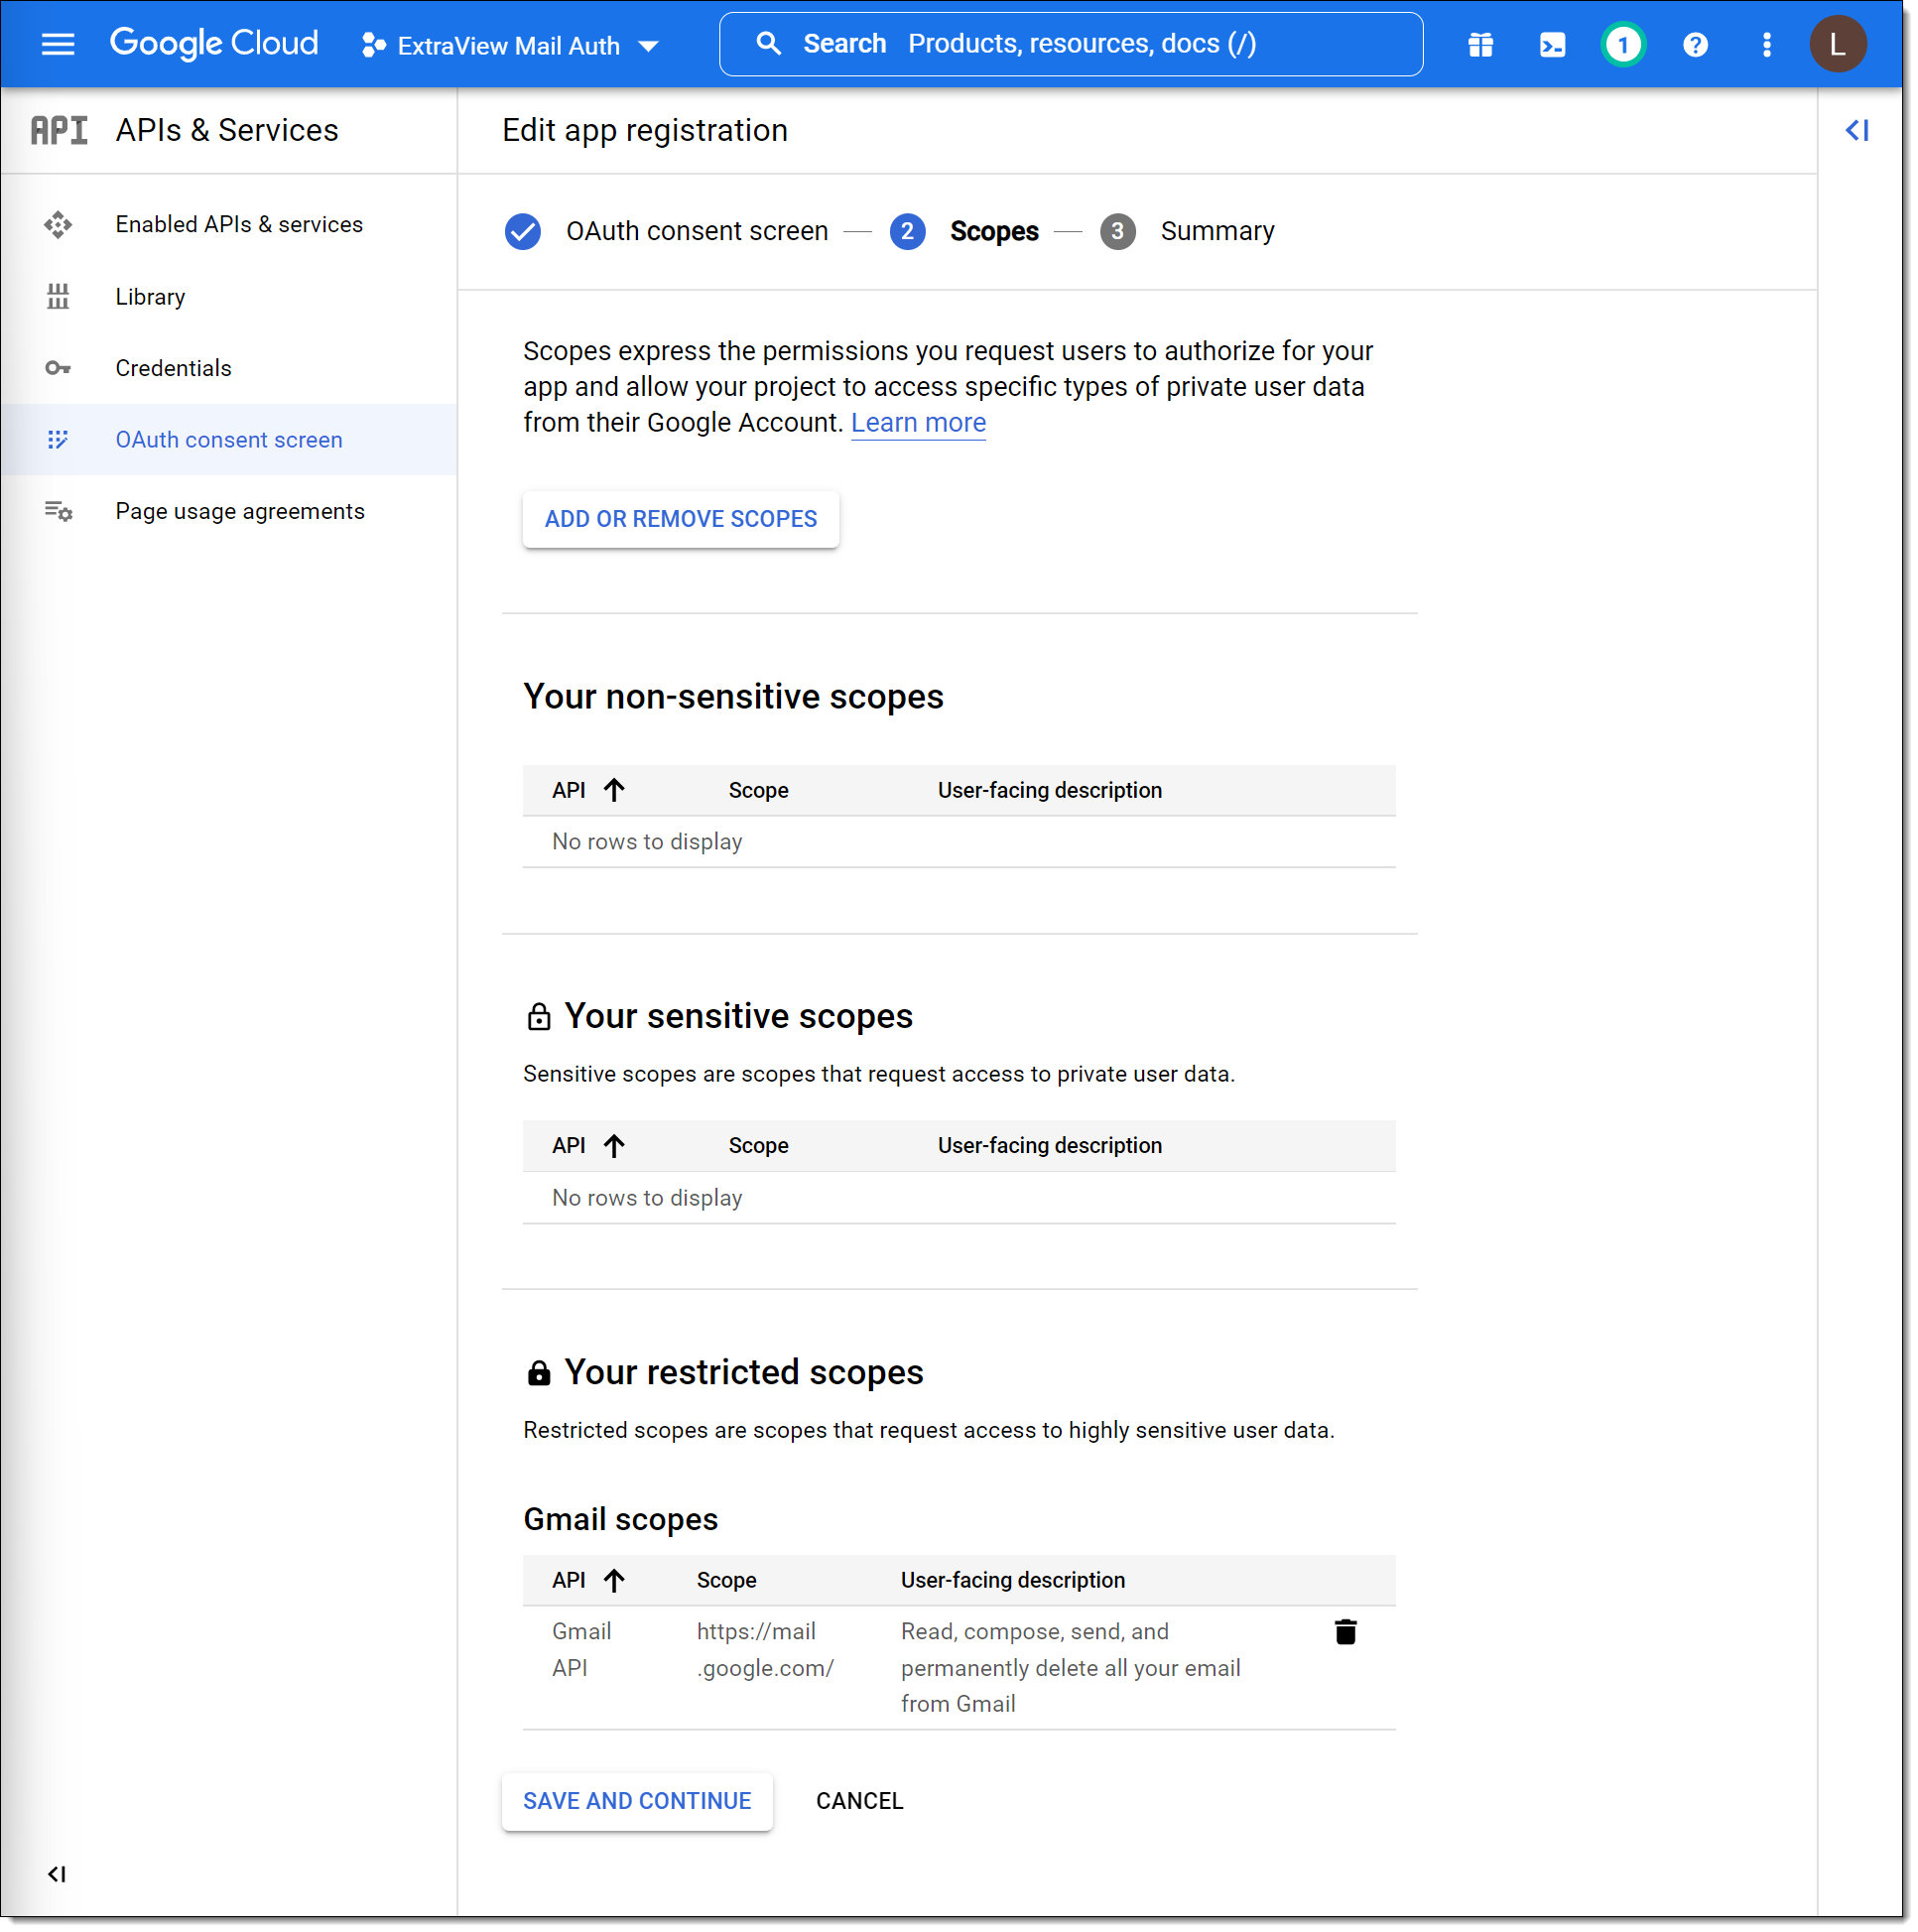Click the restricted scopes lock icon
Image resolution: width=1918 pixels, height=1932 pixels.
click(538, 1372)
